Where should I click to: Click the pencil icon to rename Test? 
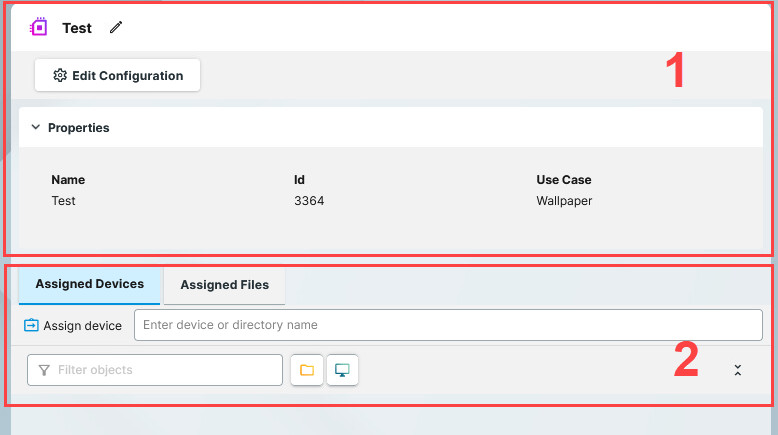pyautogui.click(x=116, y=28)
